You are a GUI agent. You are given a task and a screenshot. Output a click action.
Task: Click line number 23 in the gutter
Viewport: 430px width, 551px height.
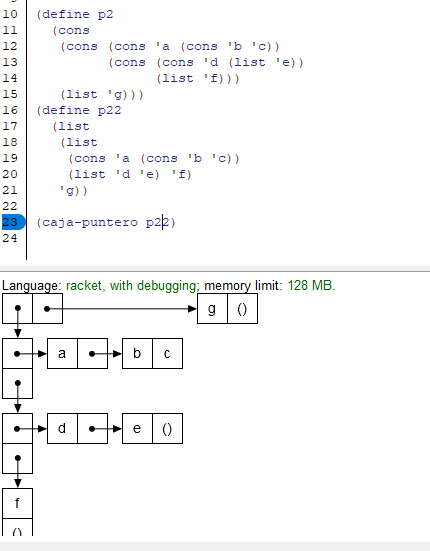10,222
